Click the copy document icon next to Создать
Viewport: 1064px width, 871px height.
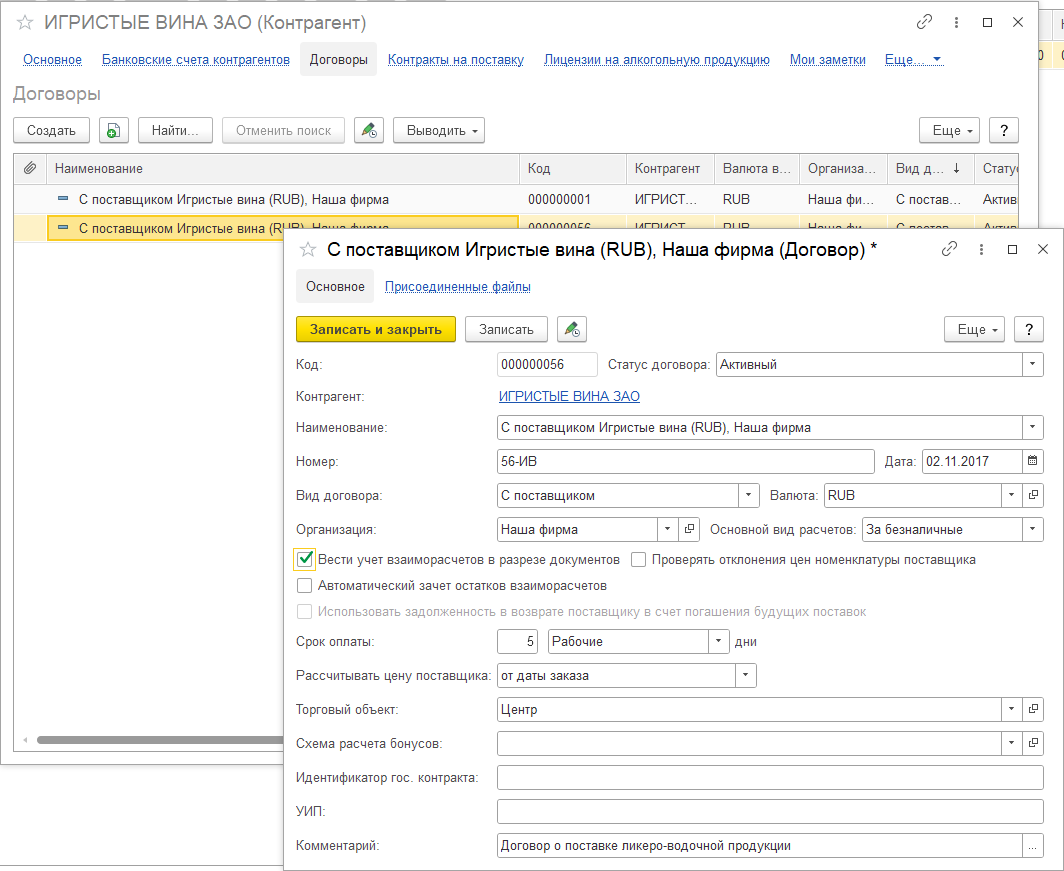click(114, 130)
